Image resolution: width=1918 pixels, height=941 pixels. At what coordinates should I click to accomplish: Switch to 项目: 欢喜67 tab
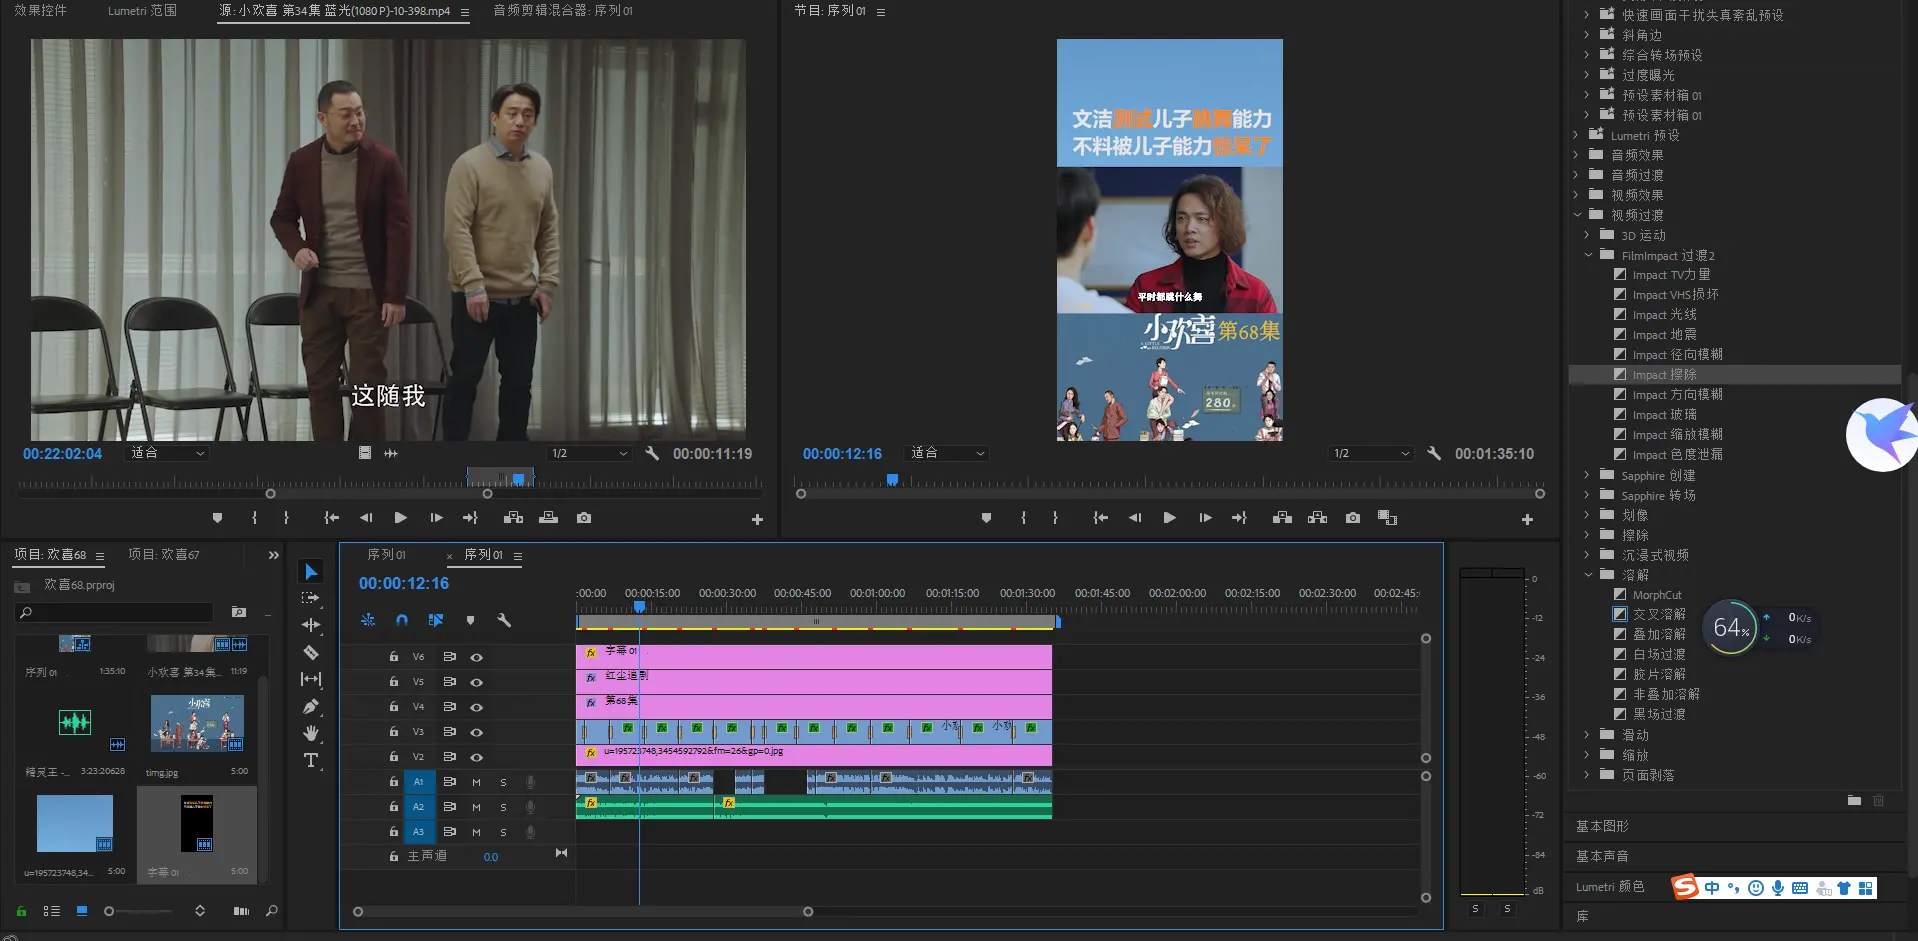point(164,554)
